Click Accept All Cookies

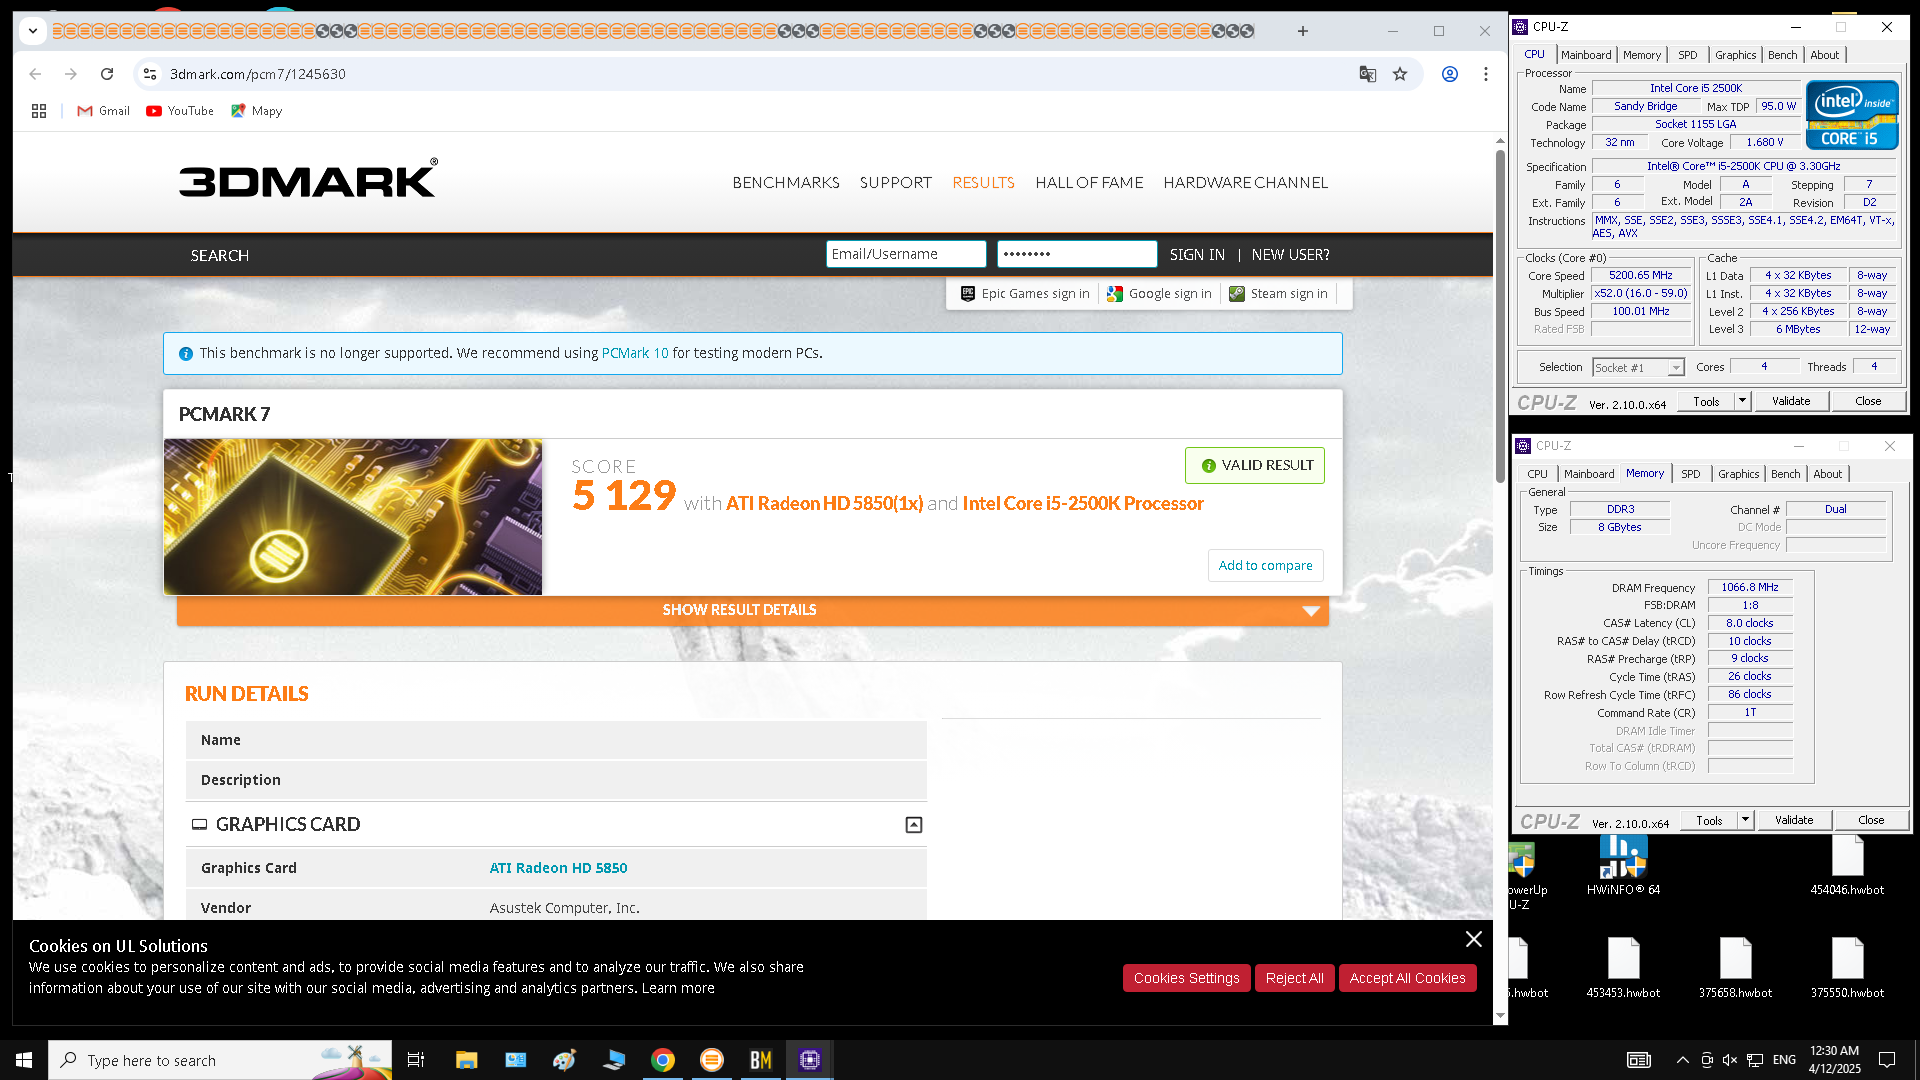click(x=1407, y=978)
